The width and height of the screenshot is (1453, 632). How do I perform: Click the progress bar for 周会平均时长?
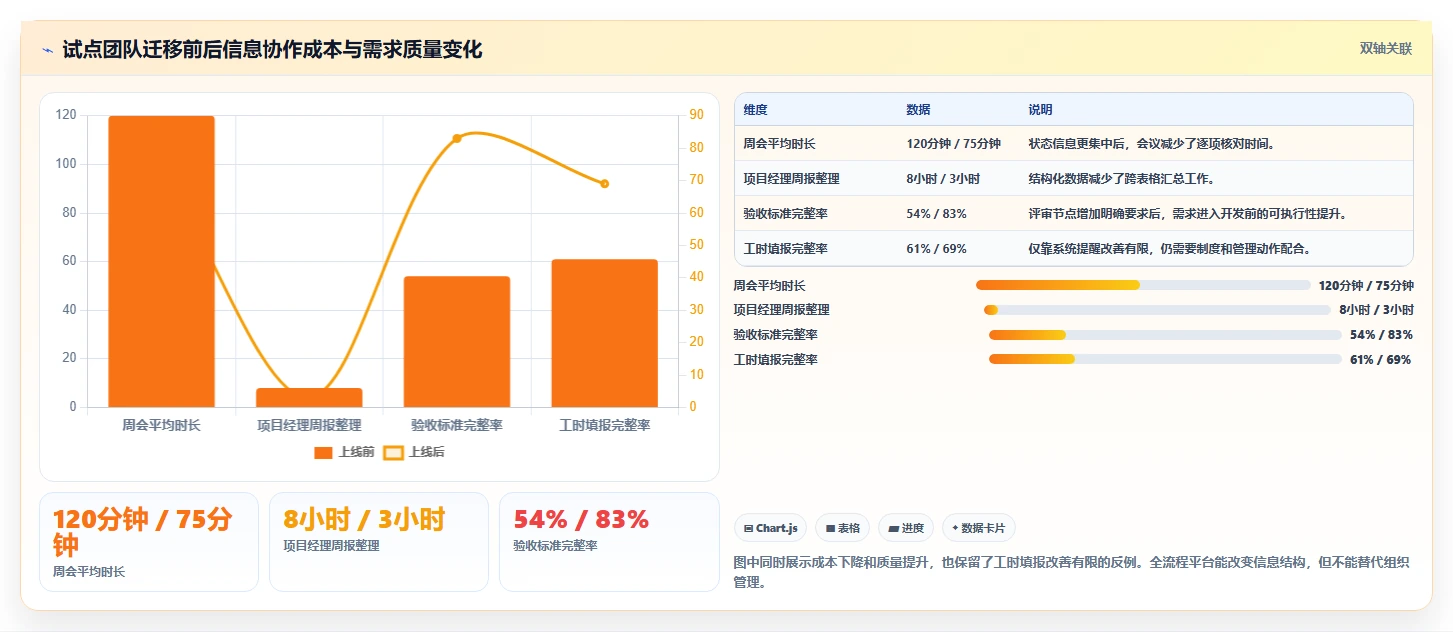(1143, 285)
